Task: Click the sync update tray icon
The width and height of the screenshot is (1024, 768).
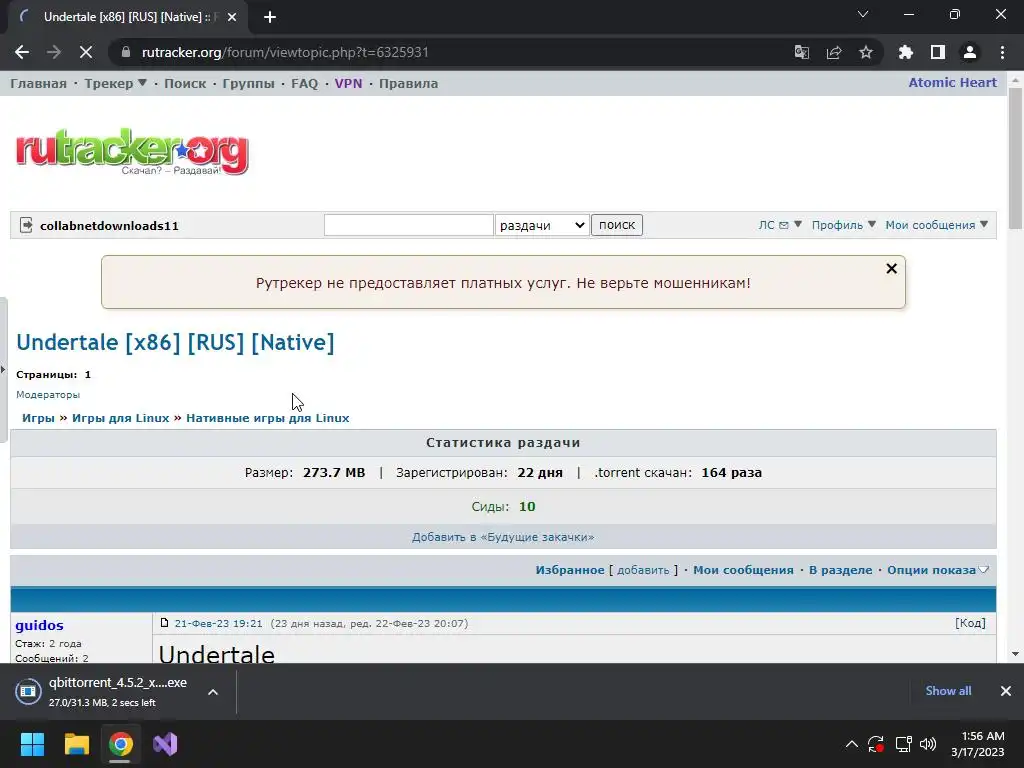Action: (876, 744)
